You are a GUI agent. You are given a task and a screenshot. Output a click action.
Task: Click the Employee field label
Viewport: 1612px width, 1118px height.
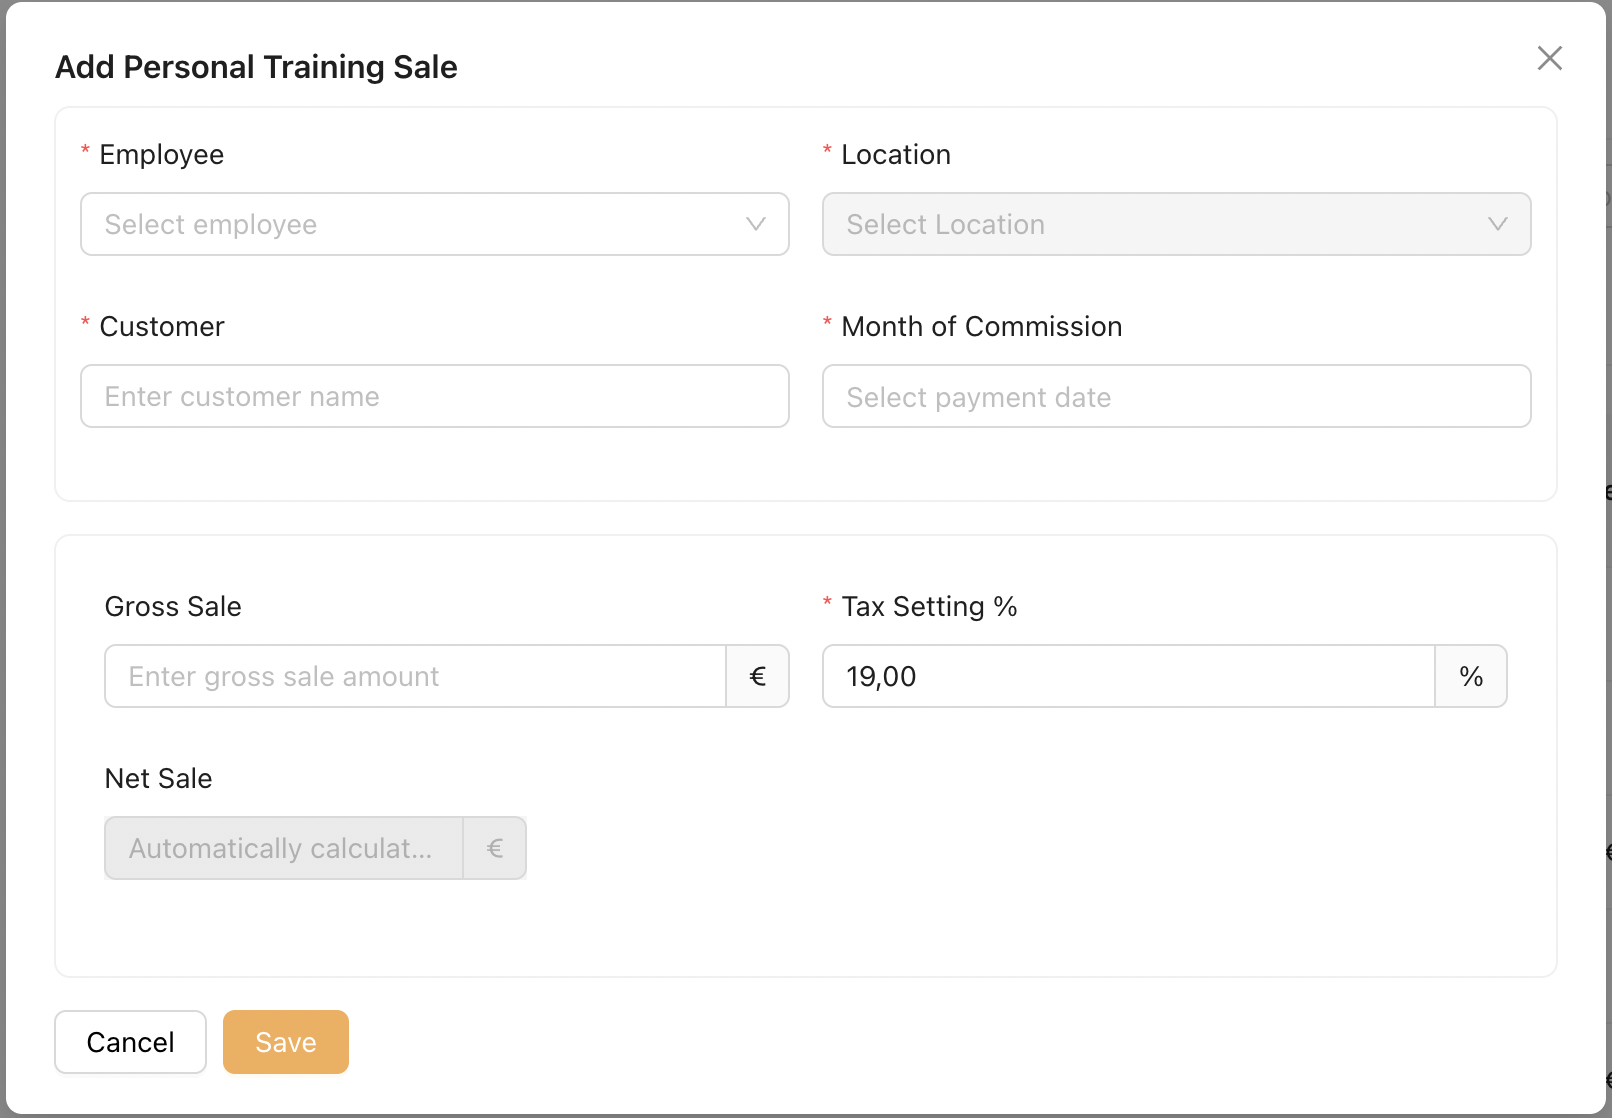[161, 155]
